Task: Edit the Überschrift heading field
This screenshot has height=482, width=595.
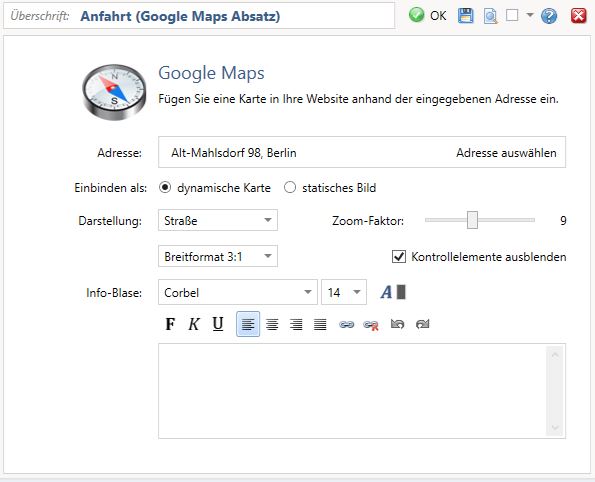Action: (199, 16)
